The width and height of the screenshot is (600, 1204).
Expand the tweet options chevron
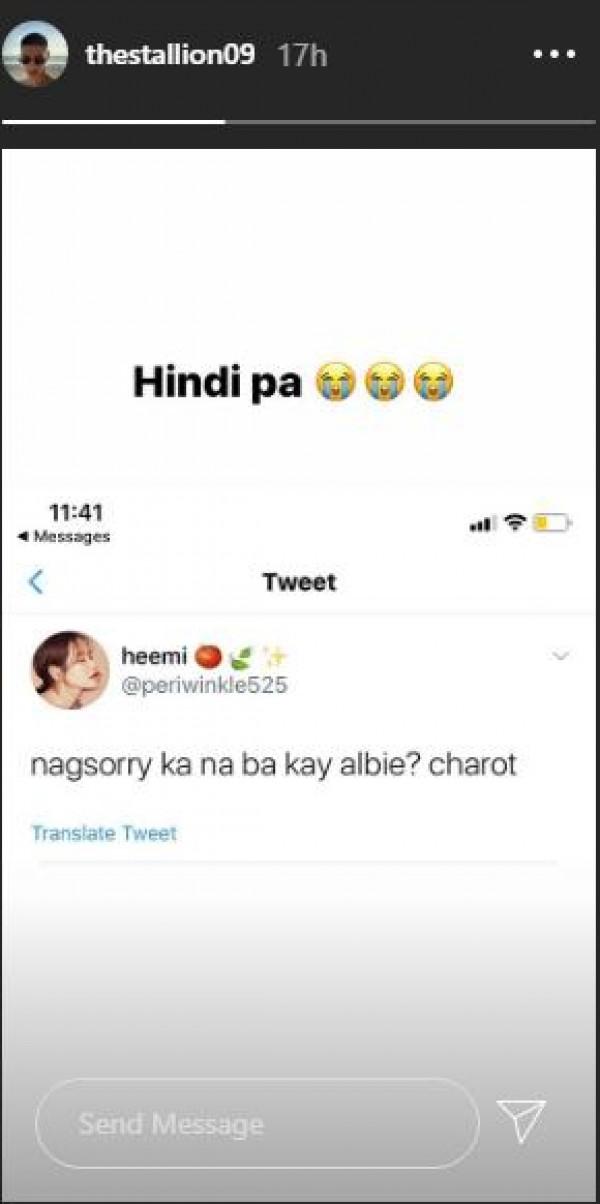560,656
